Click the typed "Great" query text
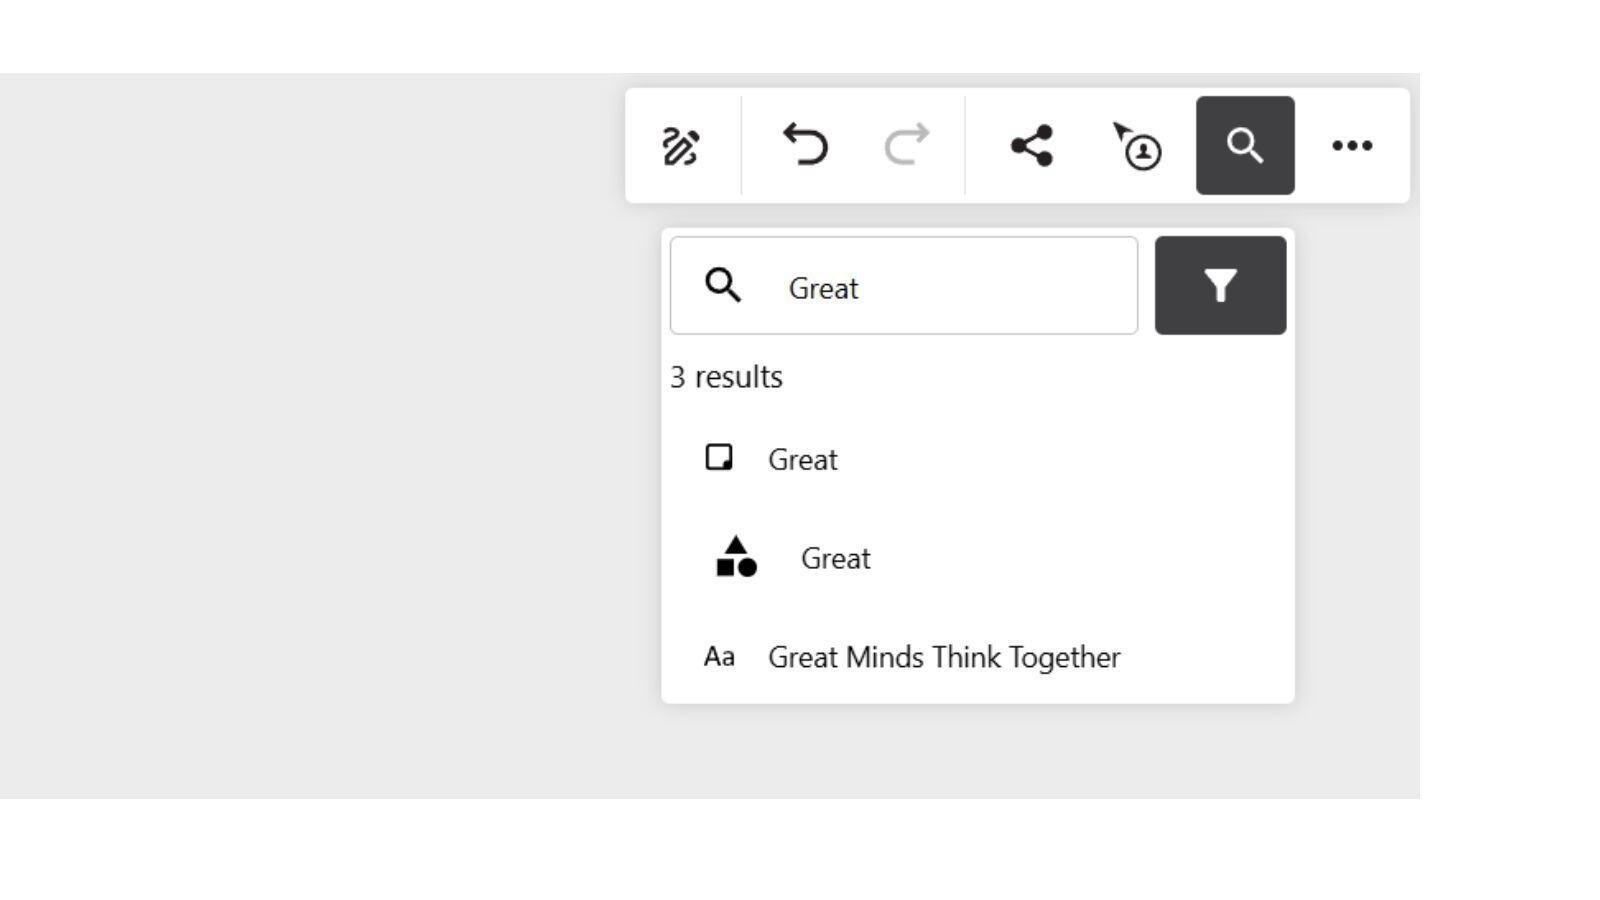The width and height of the screenshot is (1600, 900). point(823,289)
